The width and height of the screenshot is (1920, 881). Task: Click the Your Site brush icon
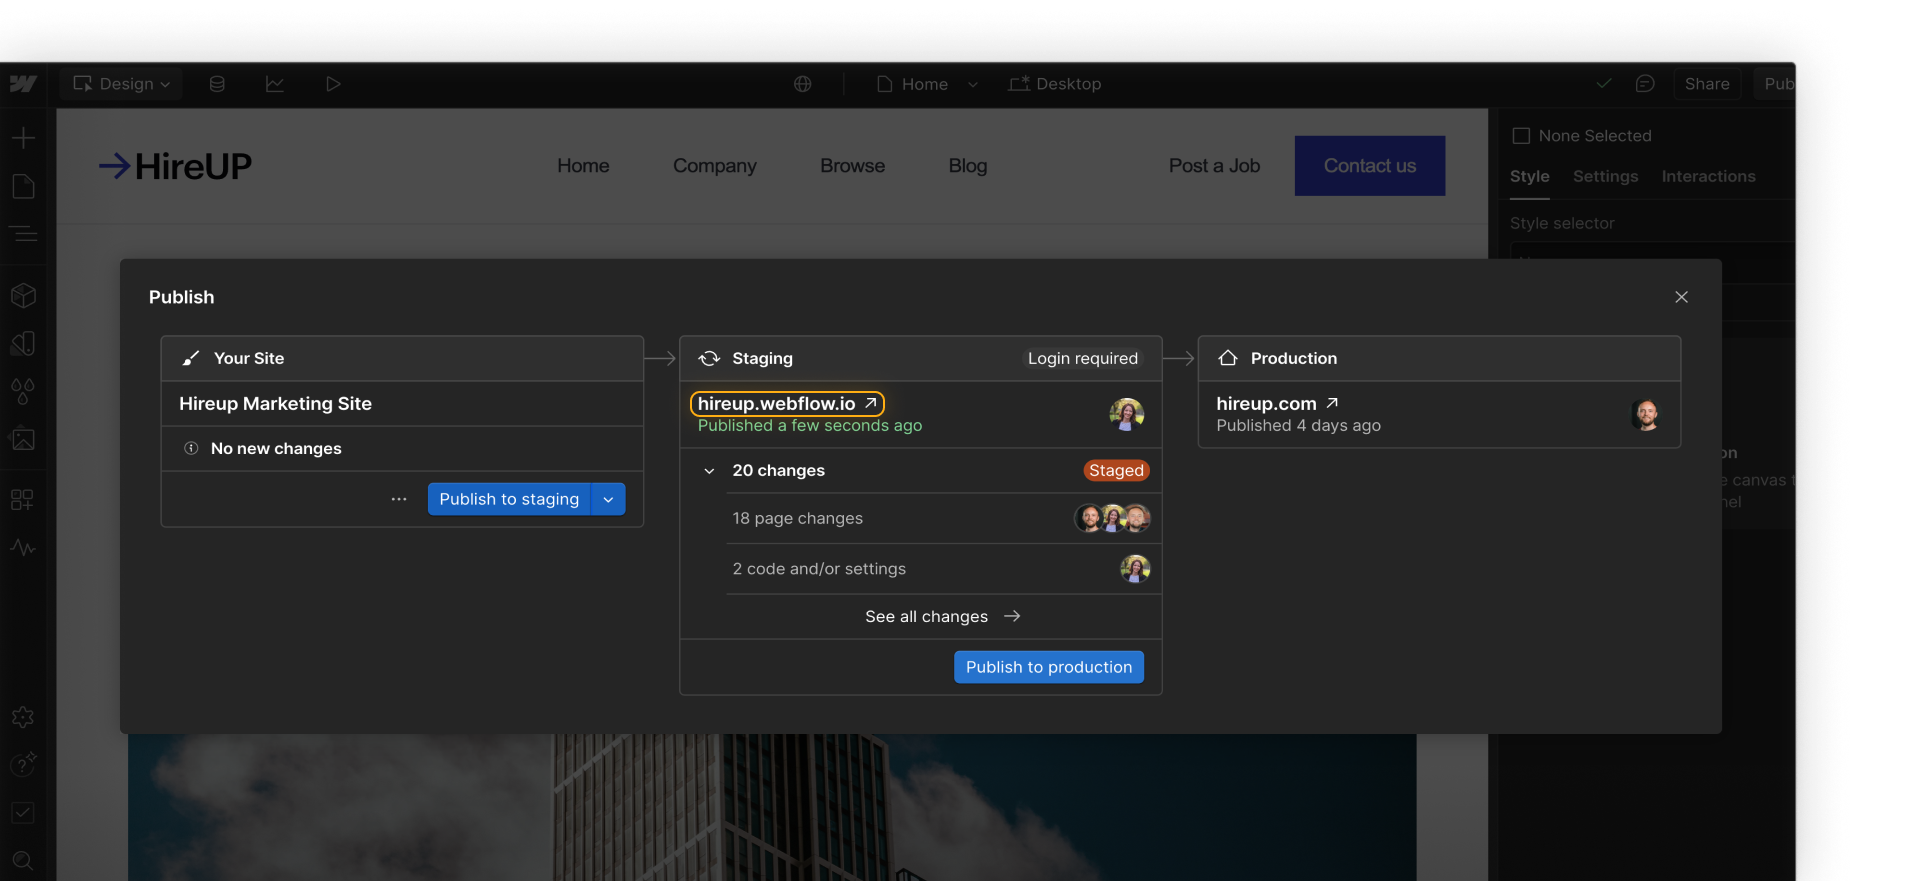tap(191, 358)
